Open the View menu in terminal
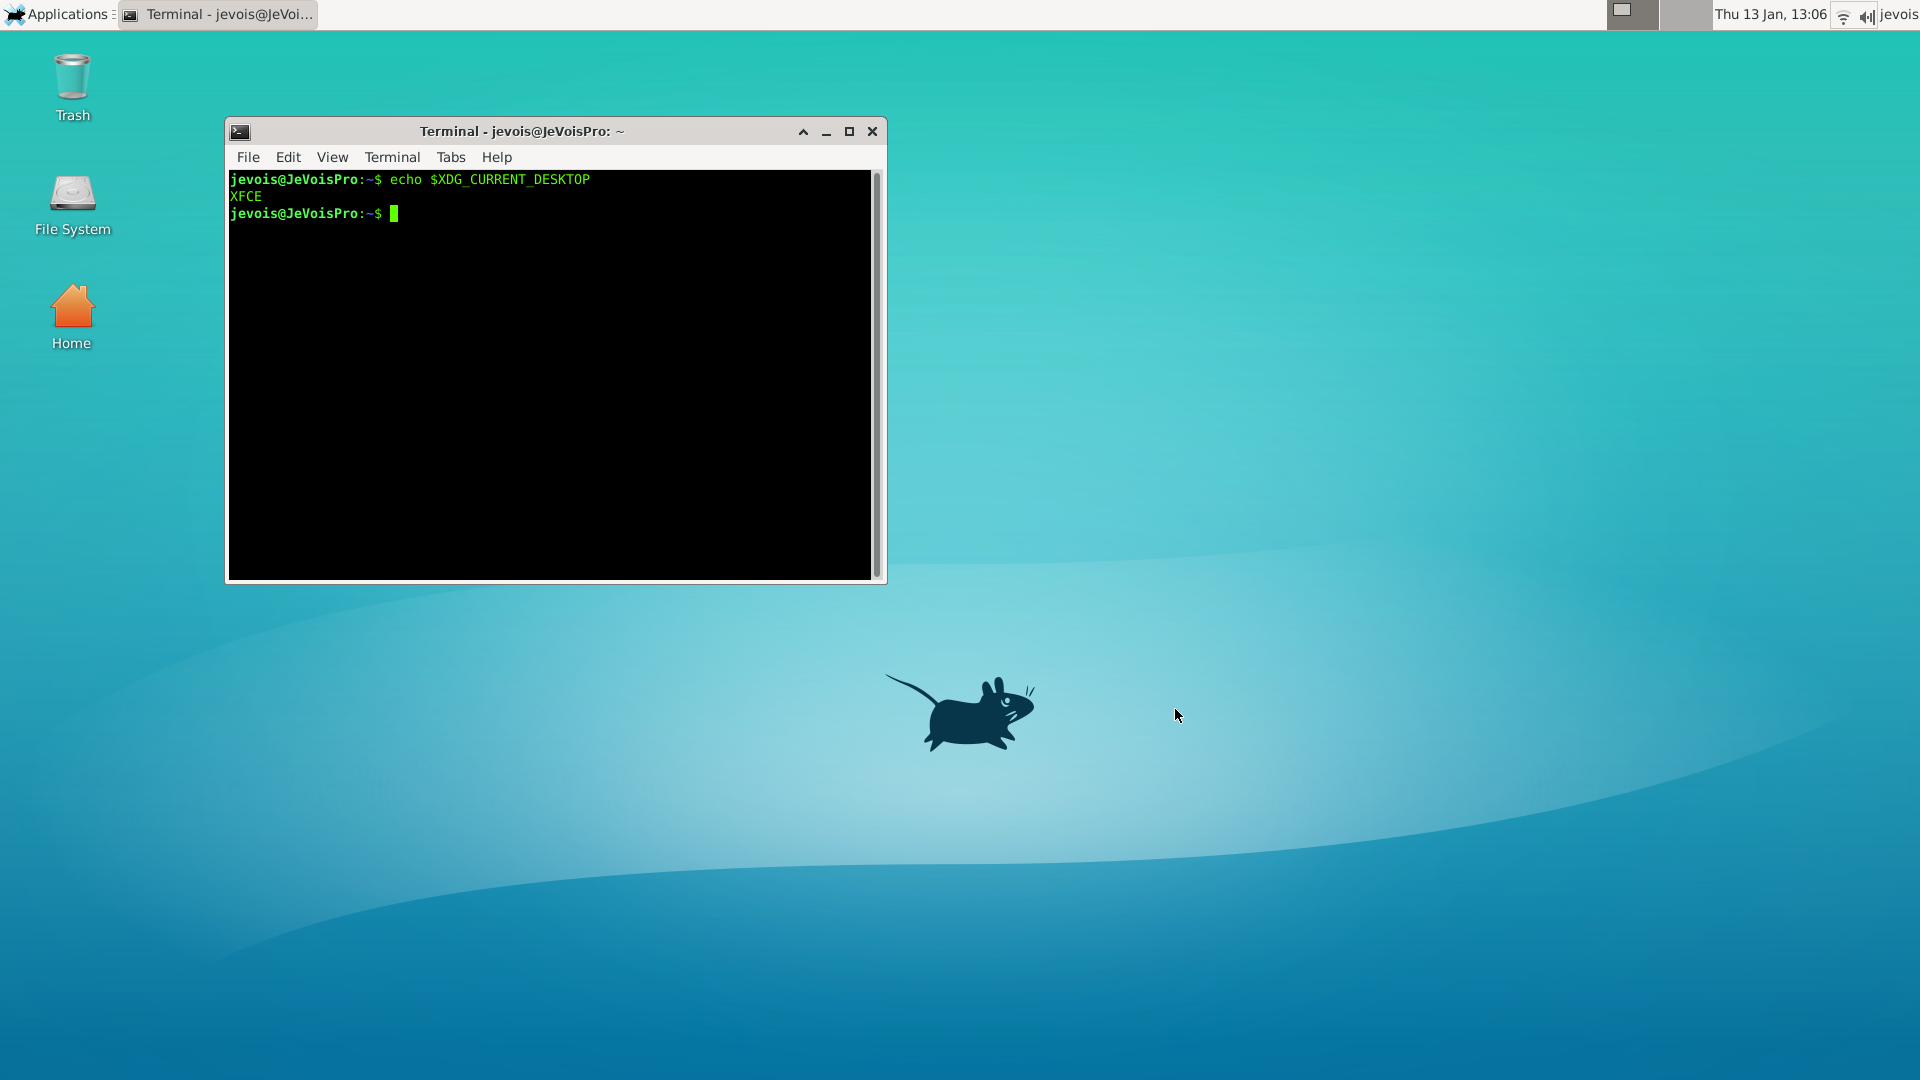 click(x=332, y=158)
